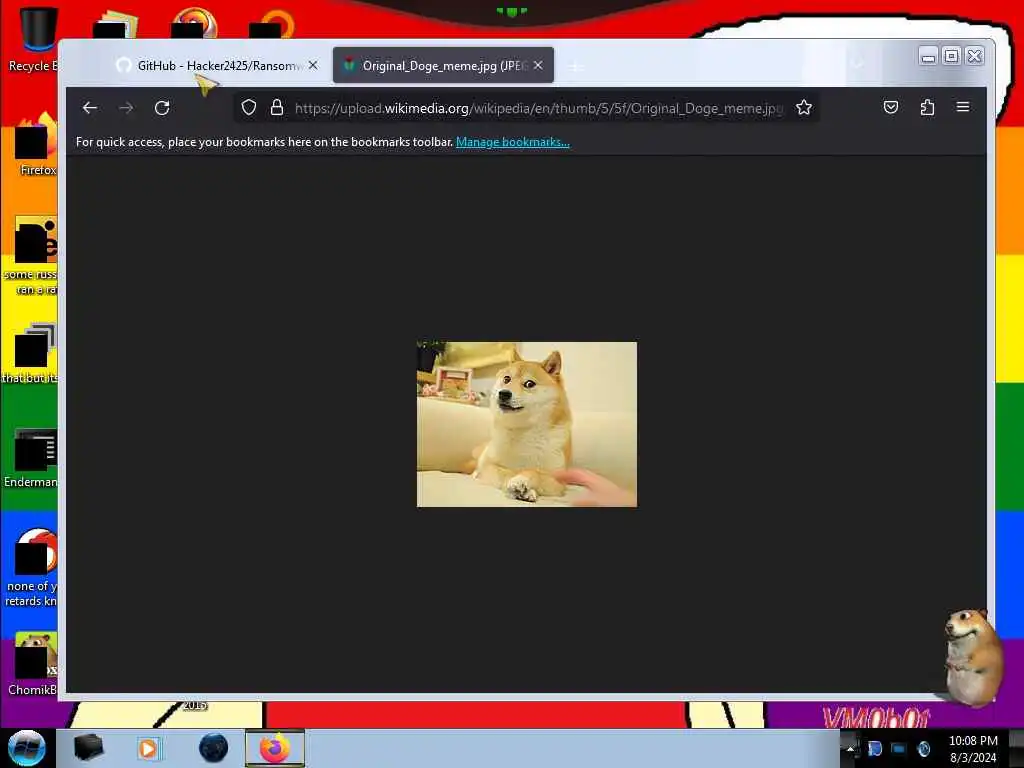This screenshot has width=1024, height=768.
Task: Click the padlock site security icon
Action: (x=277, y=108)
